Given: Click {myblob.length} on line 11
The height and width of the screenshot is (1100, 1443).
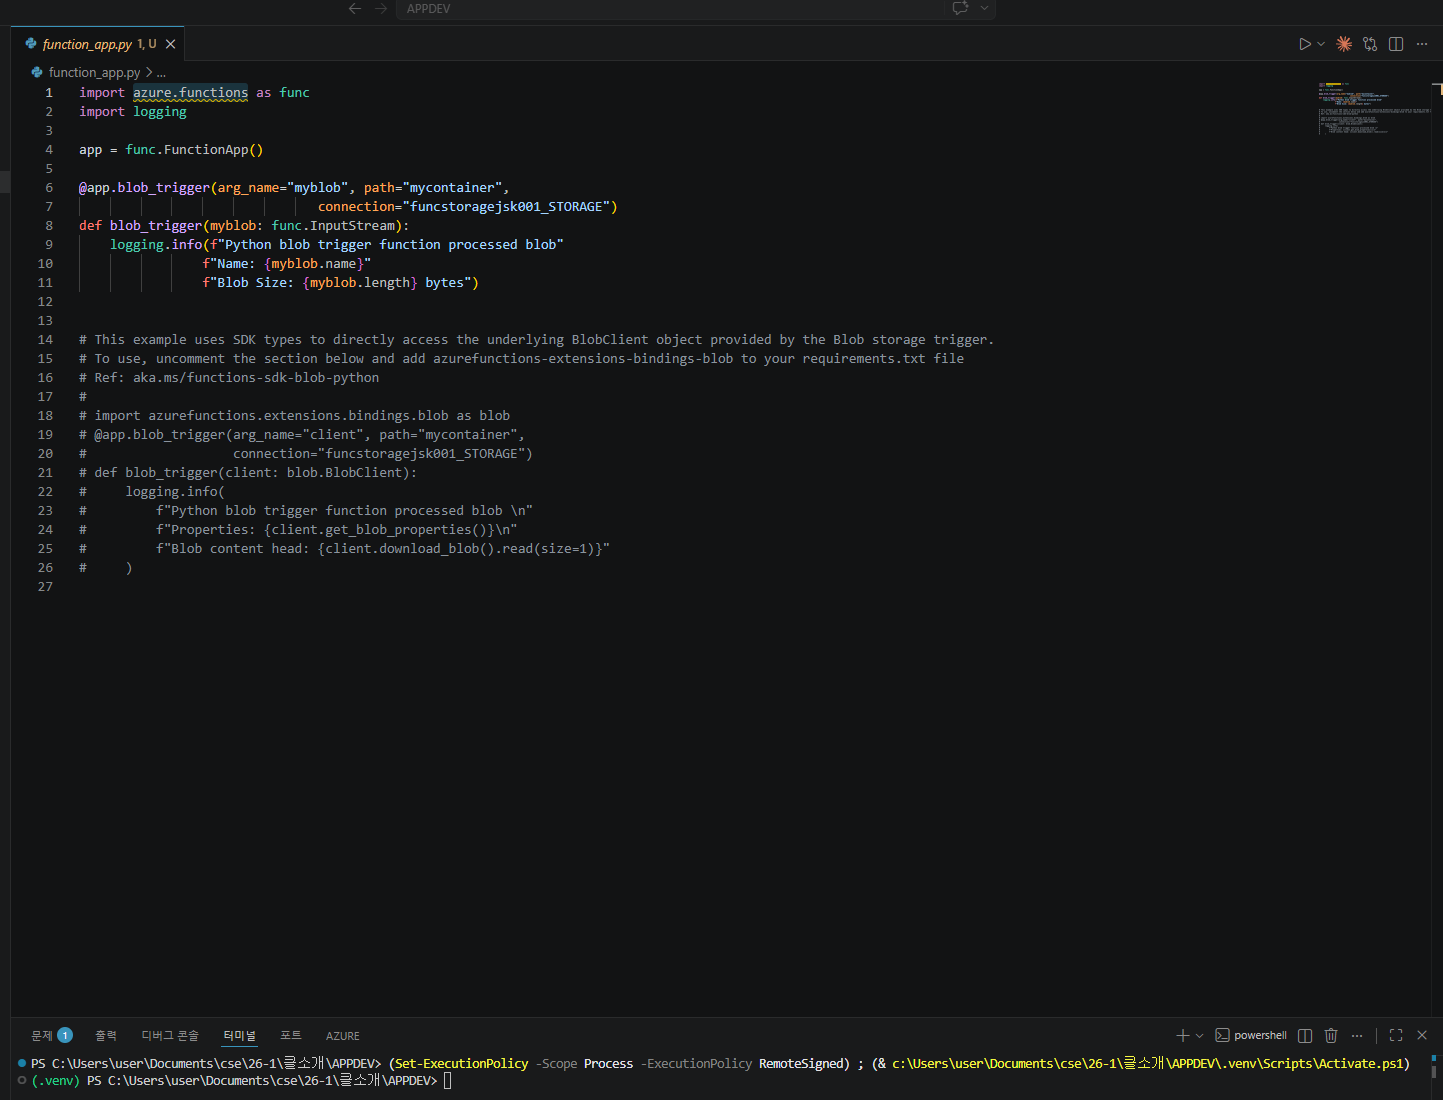Looking at the screenshot, I should click(360, 282).
